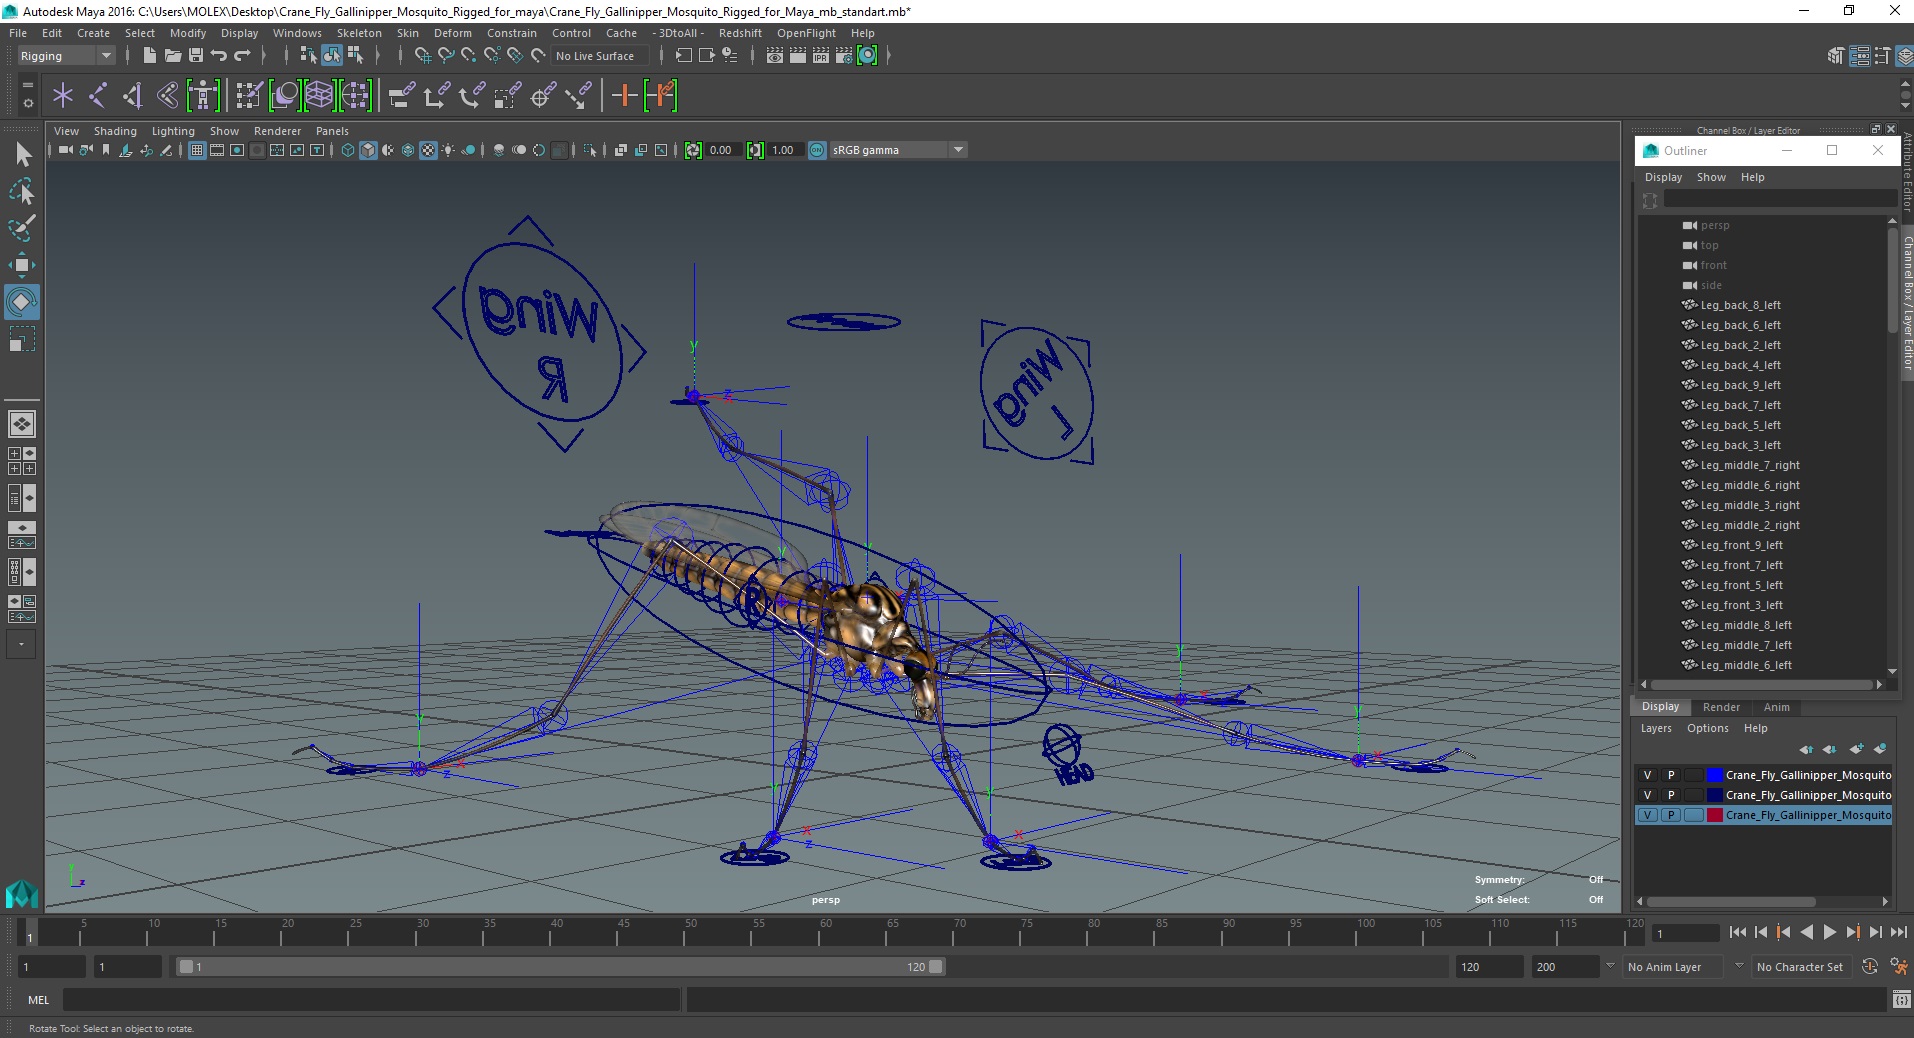
Task: Go to start of playback range
Action: 1737,932
